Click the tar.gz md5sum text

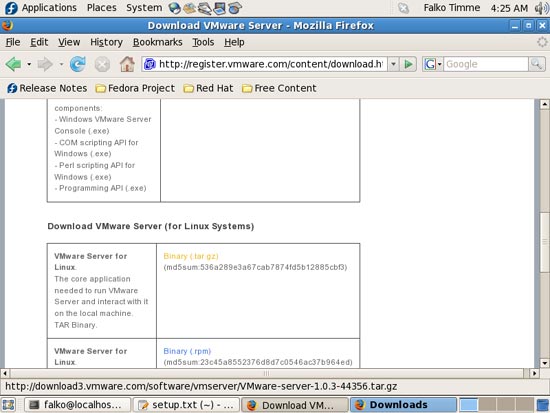tap(255, 267)
